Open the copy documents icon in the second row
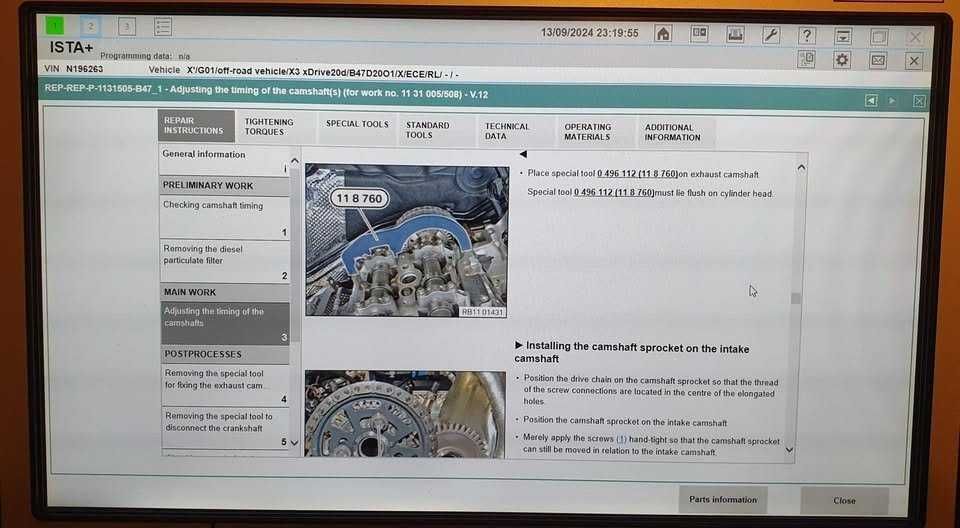 806,59
